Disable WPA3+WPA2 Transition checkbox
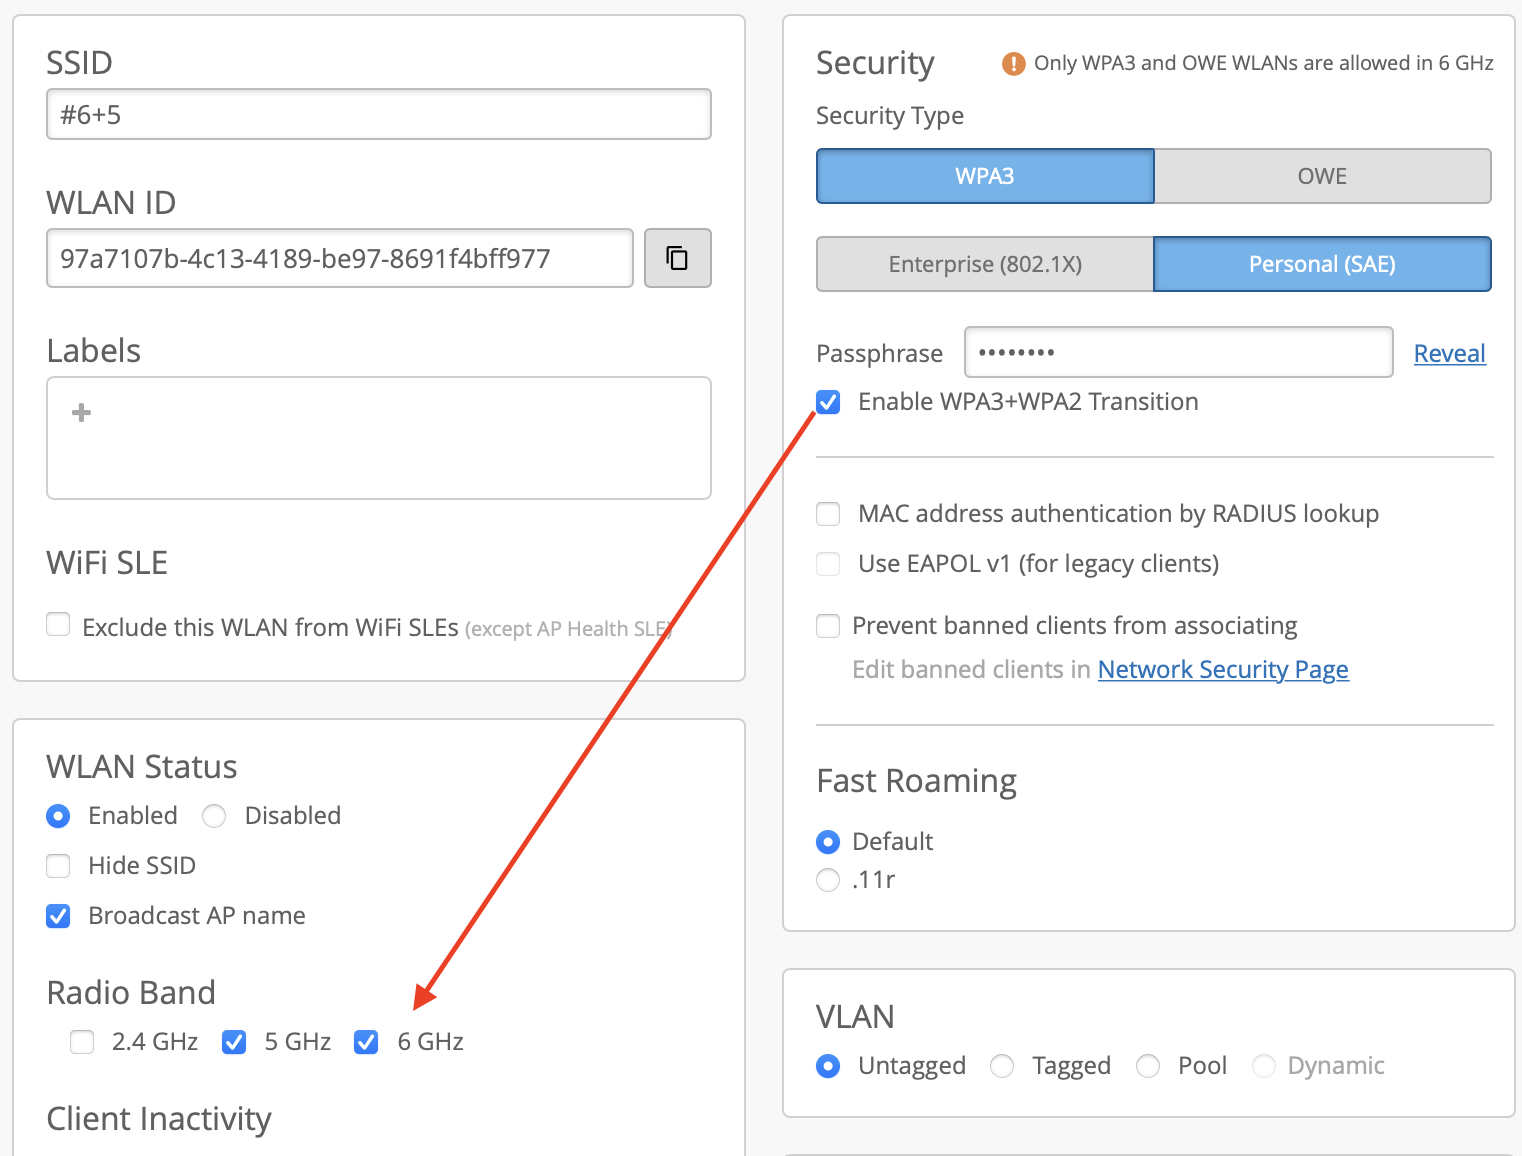The width and height of the screenshot is (1522, 1156). 829,402
